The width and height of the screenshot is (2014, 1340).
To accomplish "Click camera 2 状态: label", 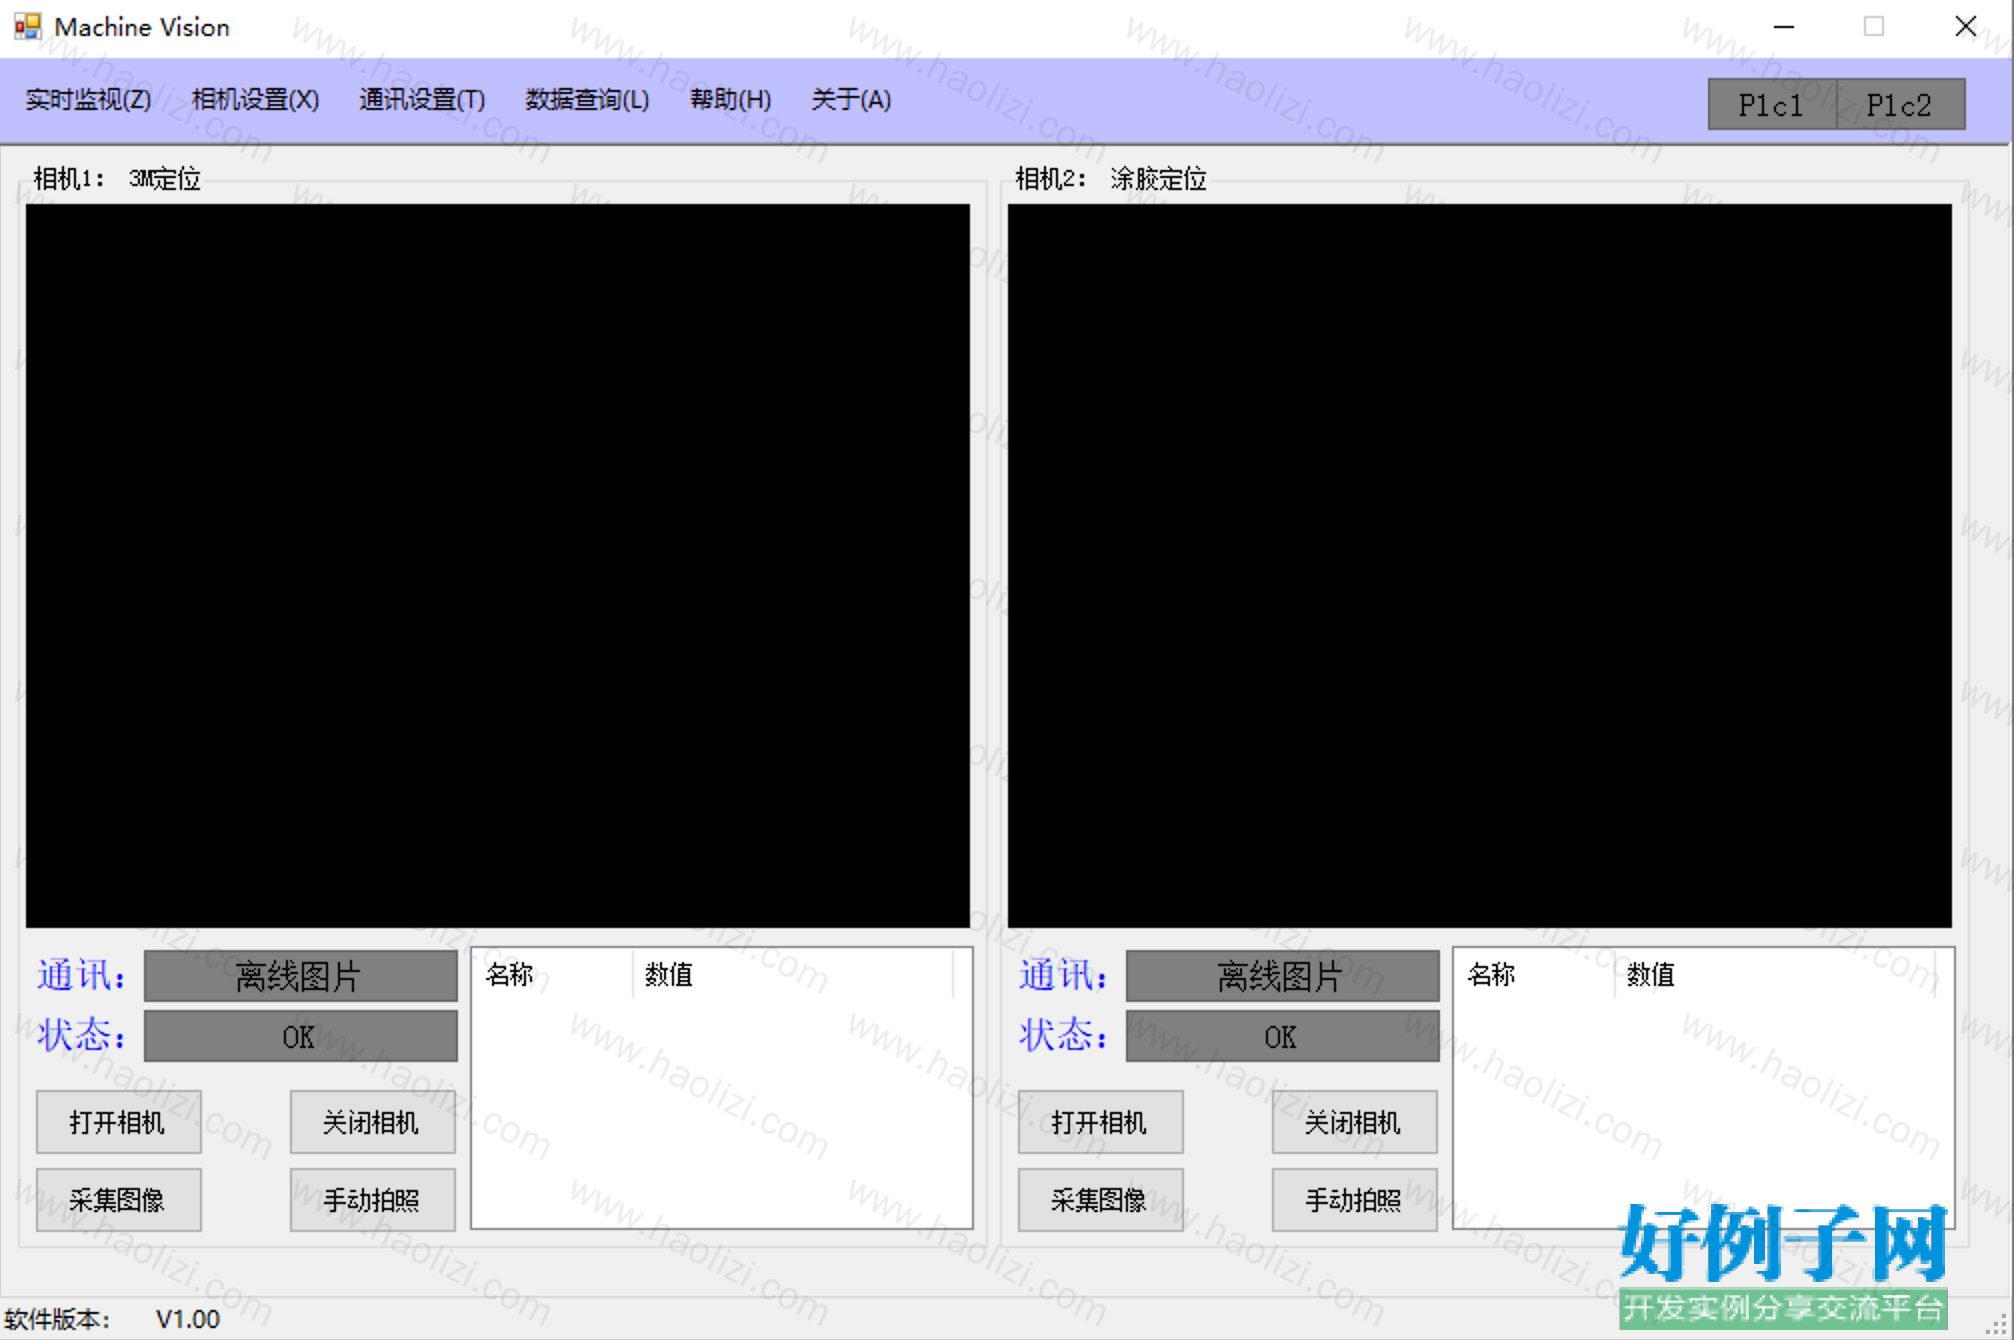I will pyautogui.click(x=1064, y=1035).
